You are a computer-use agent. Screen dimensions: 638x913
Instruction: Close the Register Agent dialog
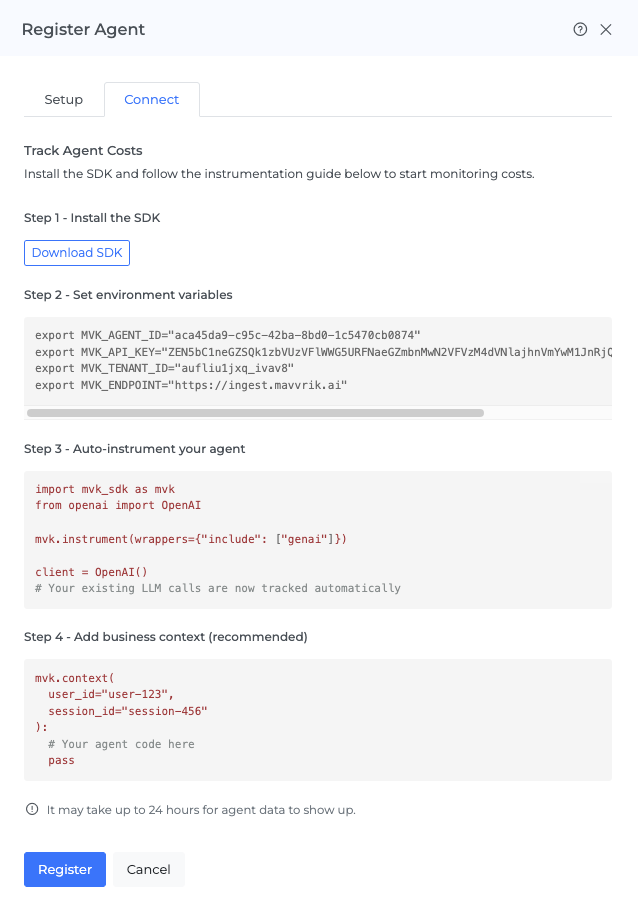606,30
